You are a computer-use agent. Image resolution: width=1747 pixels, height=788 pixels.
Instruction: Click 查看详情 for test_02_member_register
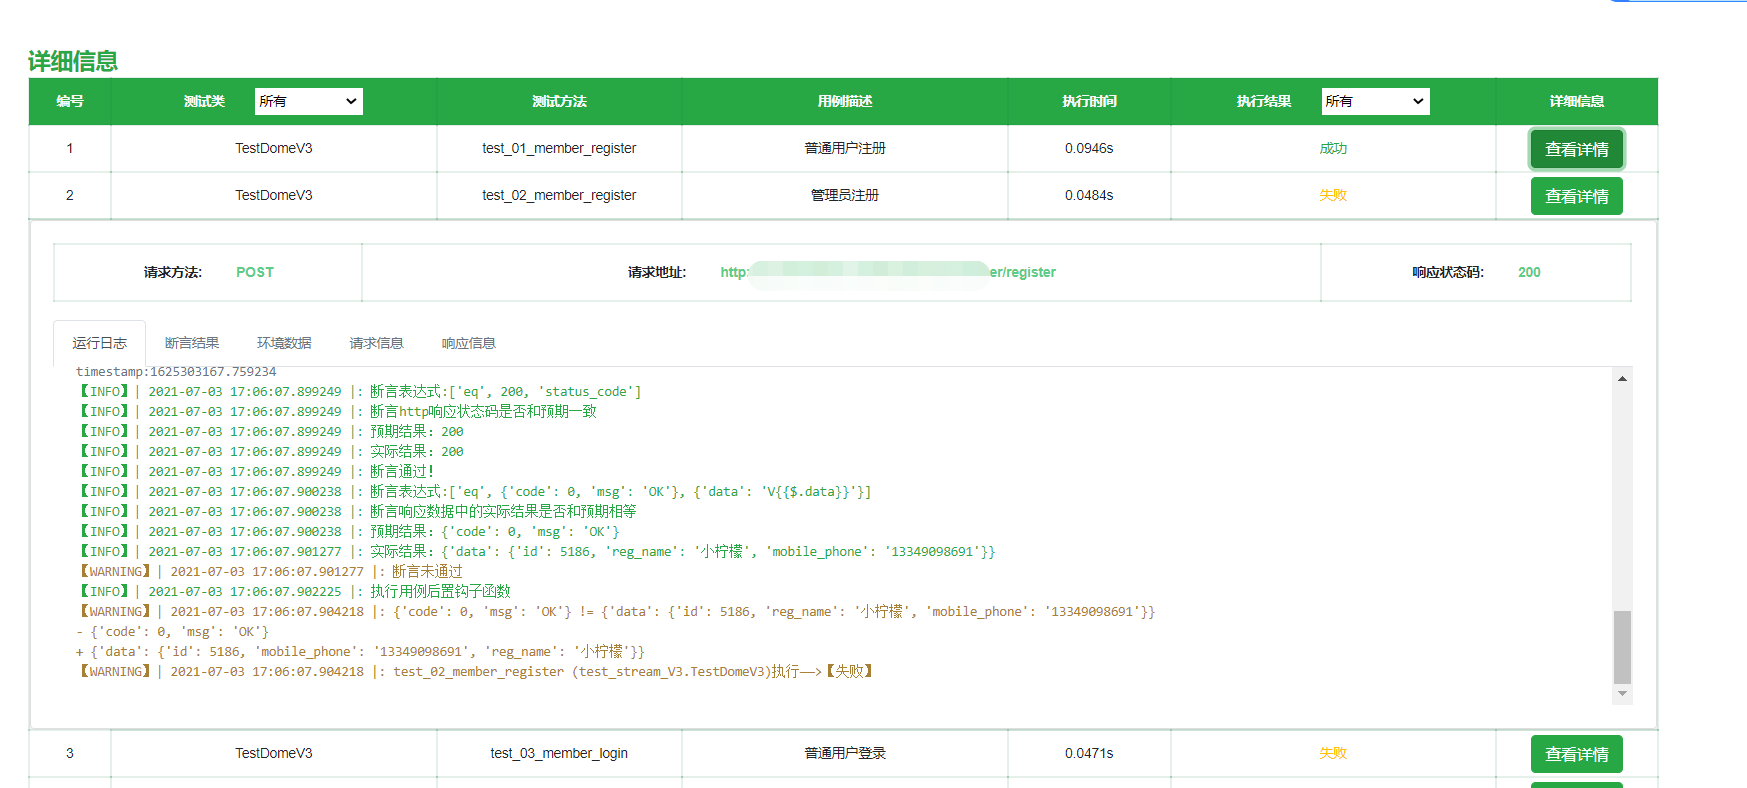[x=1576, y=196]
